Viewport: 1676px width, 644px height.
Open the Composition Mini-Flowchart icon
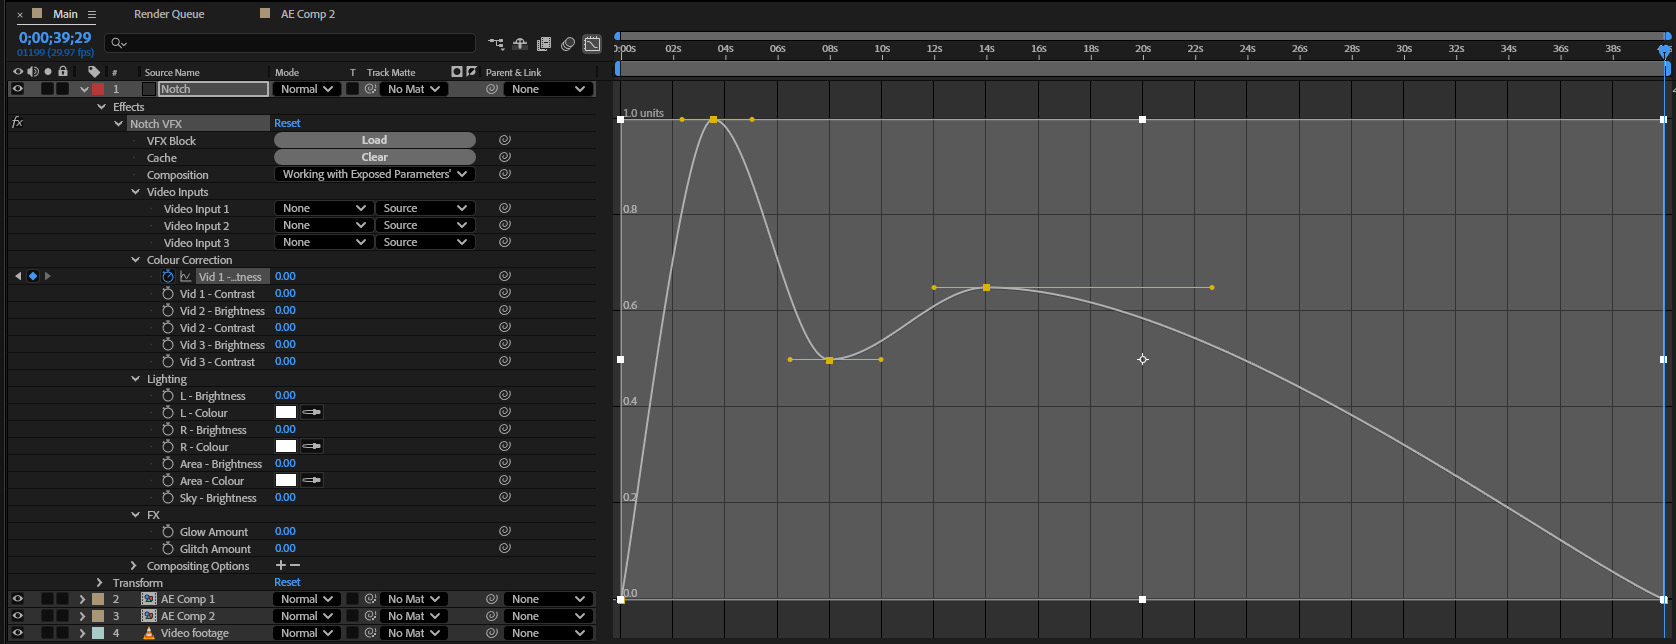coord(496,44)
